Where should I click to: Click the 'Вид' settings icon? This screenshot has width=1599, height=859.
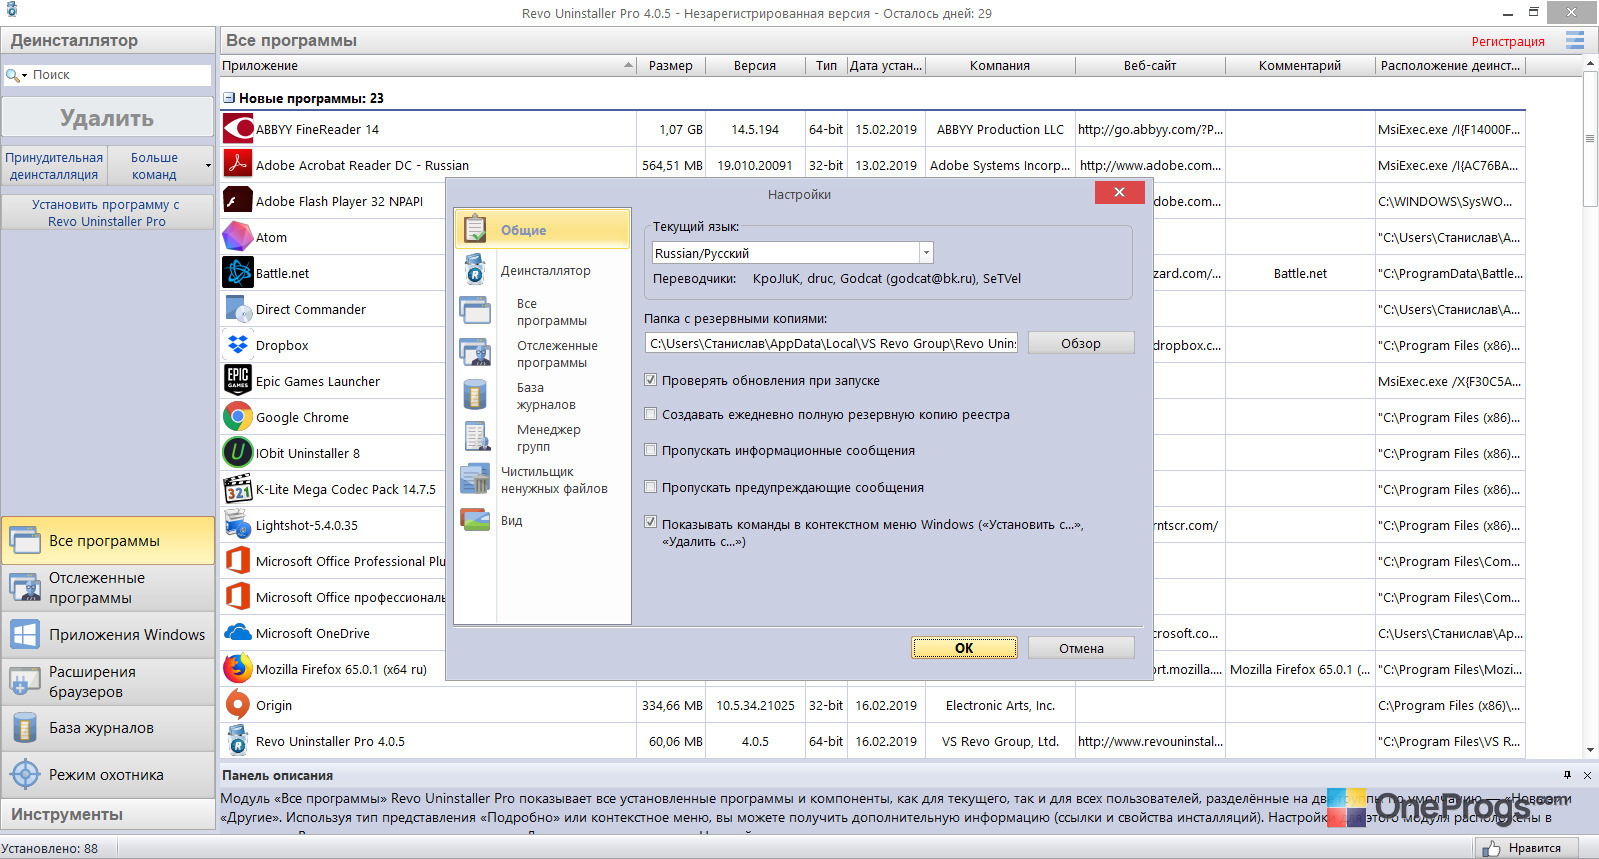[475, 520]
